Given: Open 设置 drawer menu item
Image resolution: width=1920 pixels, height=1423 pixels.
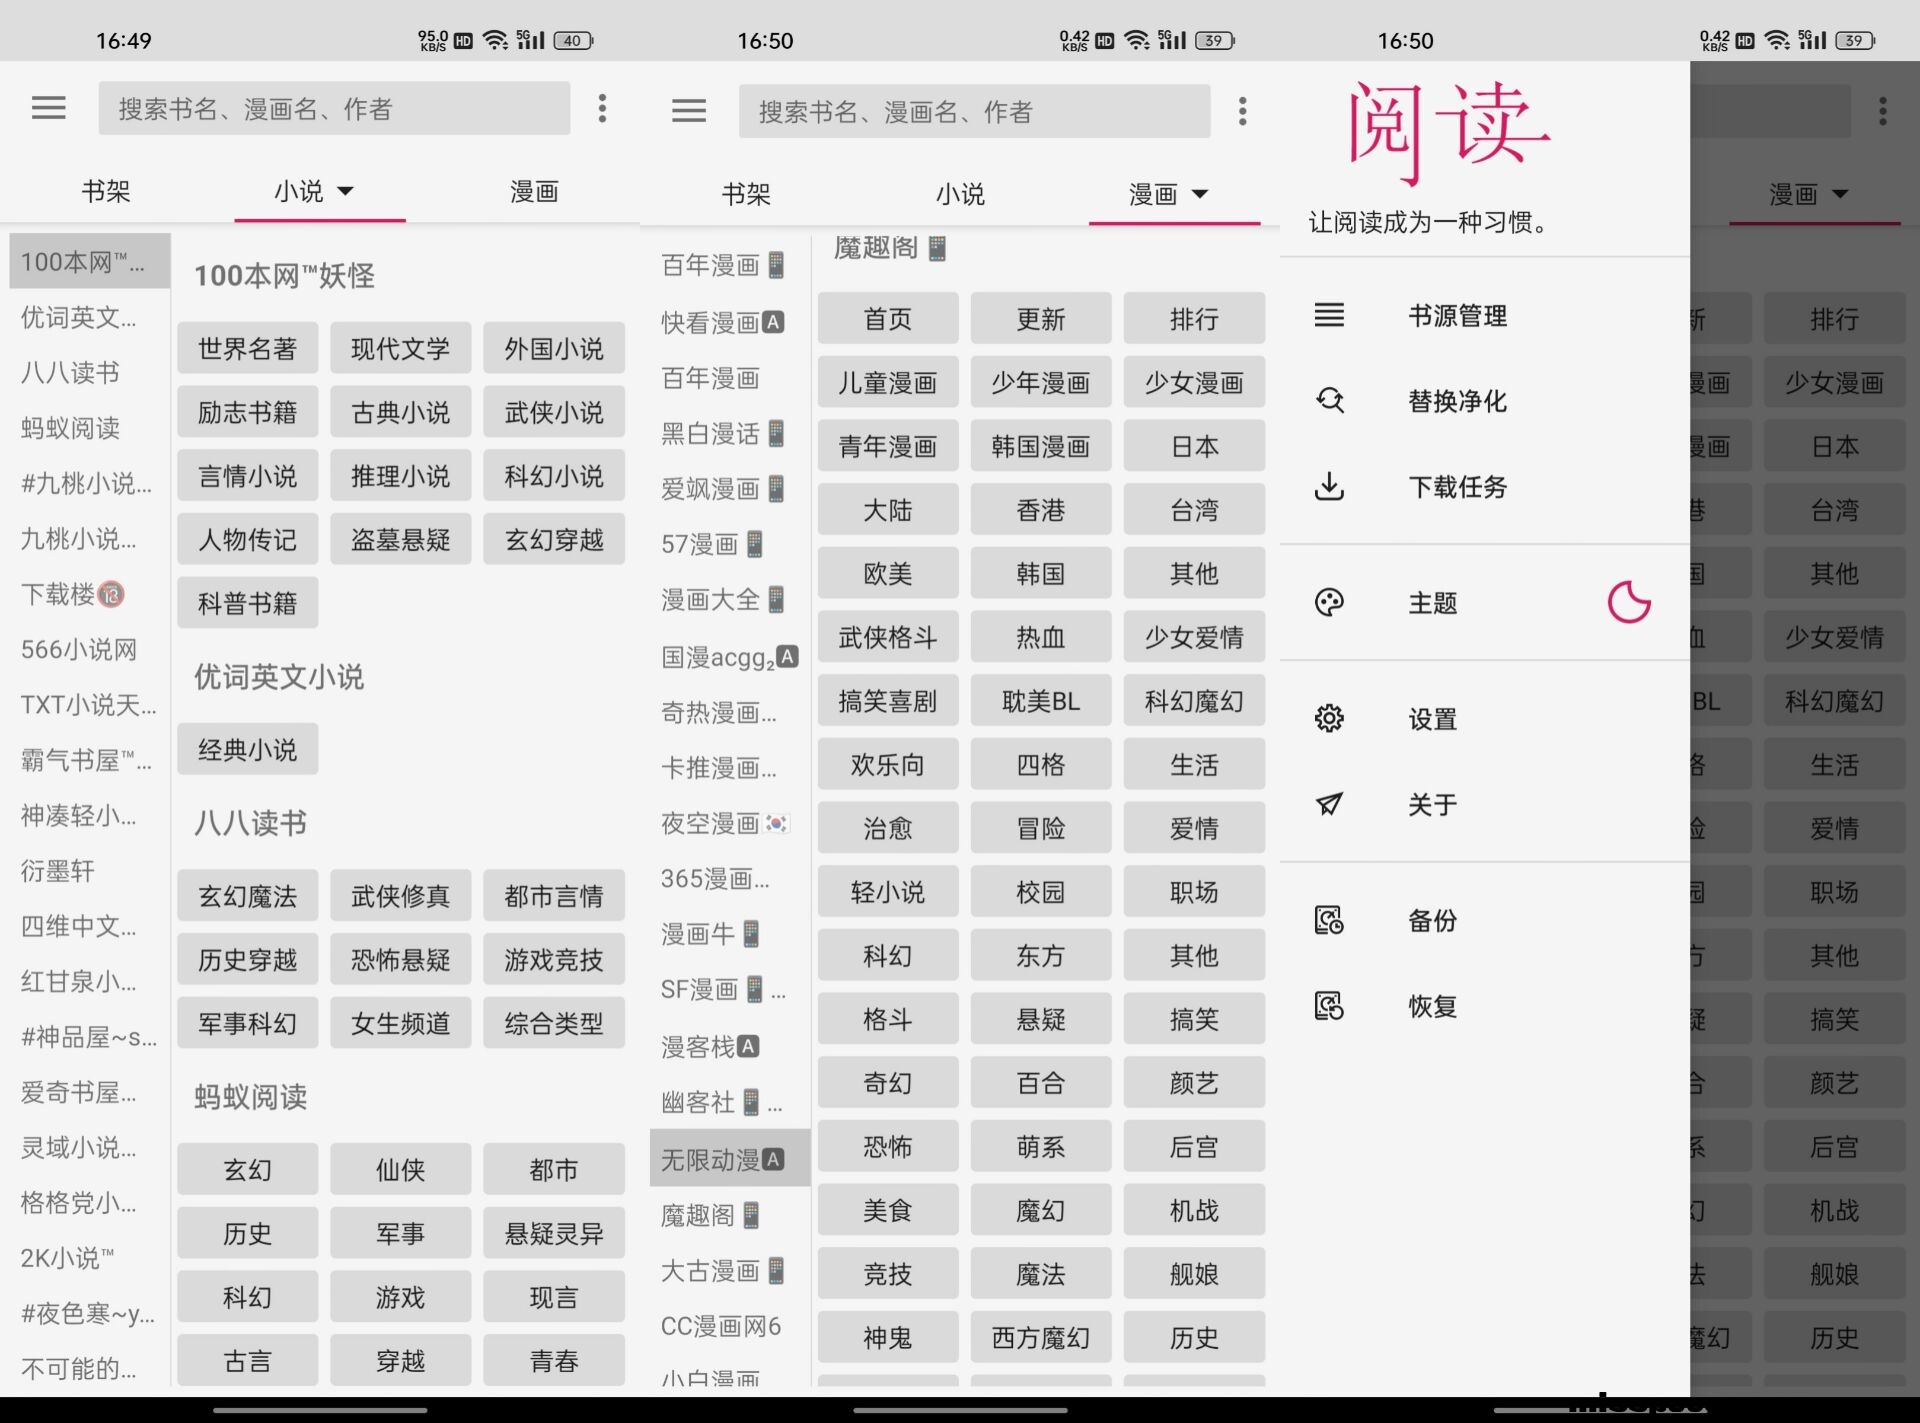Looking at the screenshot, I should [1485, 718].
